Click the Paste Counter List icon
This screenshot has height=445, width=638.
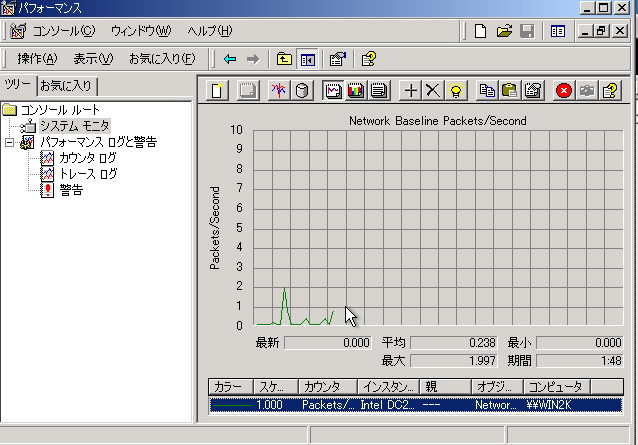click(509, 90)
